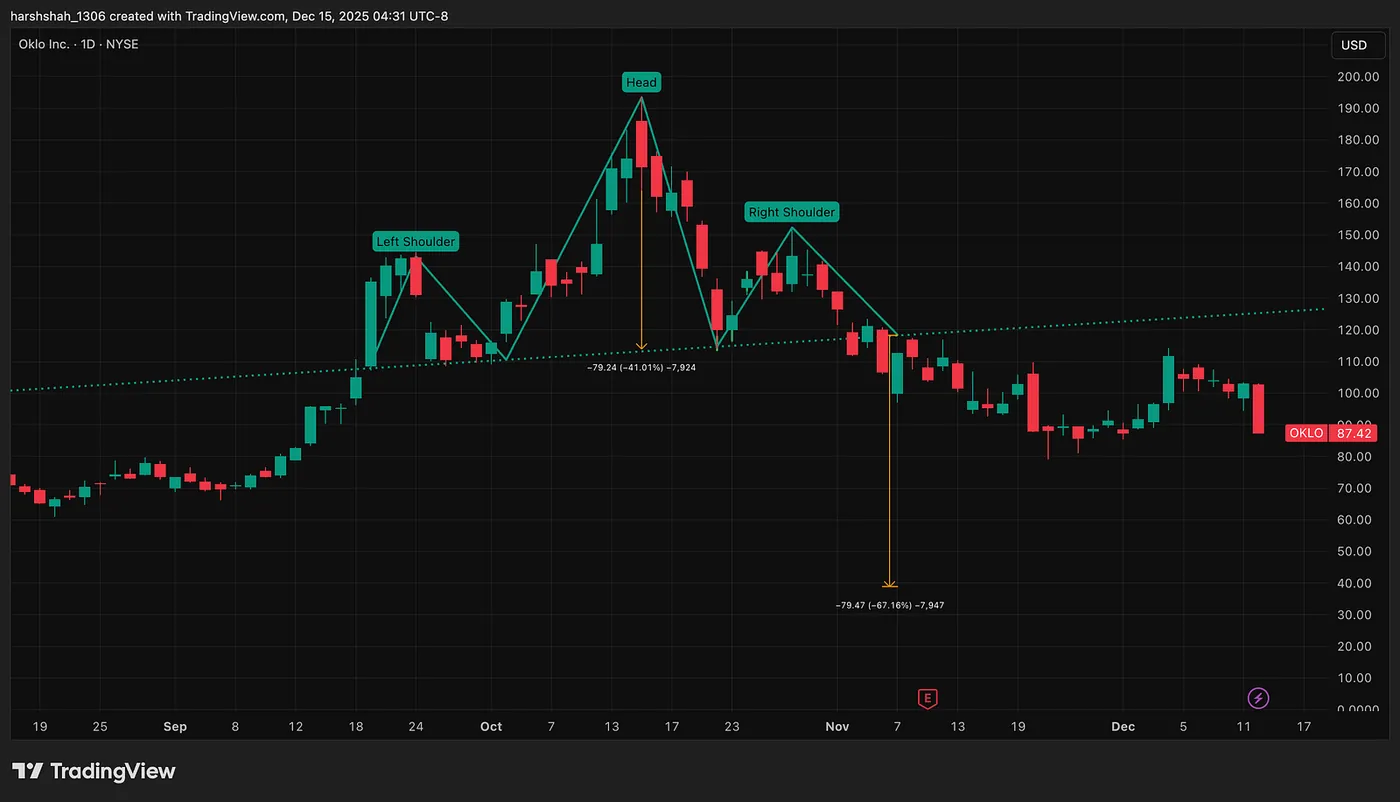Image resolution: width=1400 pixels, height=802 pixels.
Task: Click the Dec date axis label
Action: 1123,727
